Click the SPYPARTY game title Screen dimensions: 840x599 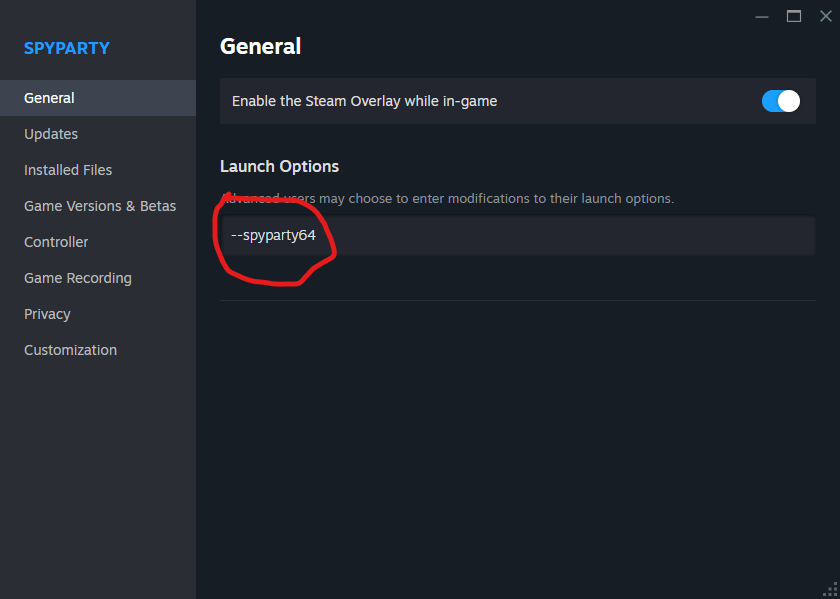click(x=67, y=48)
